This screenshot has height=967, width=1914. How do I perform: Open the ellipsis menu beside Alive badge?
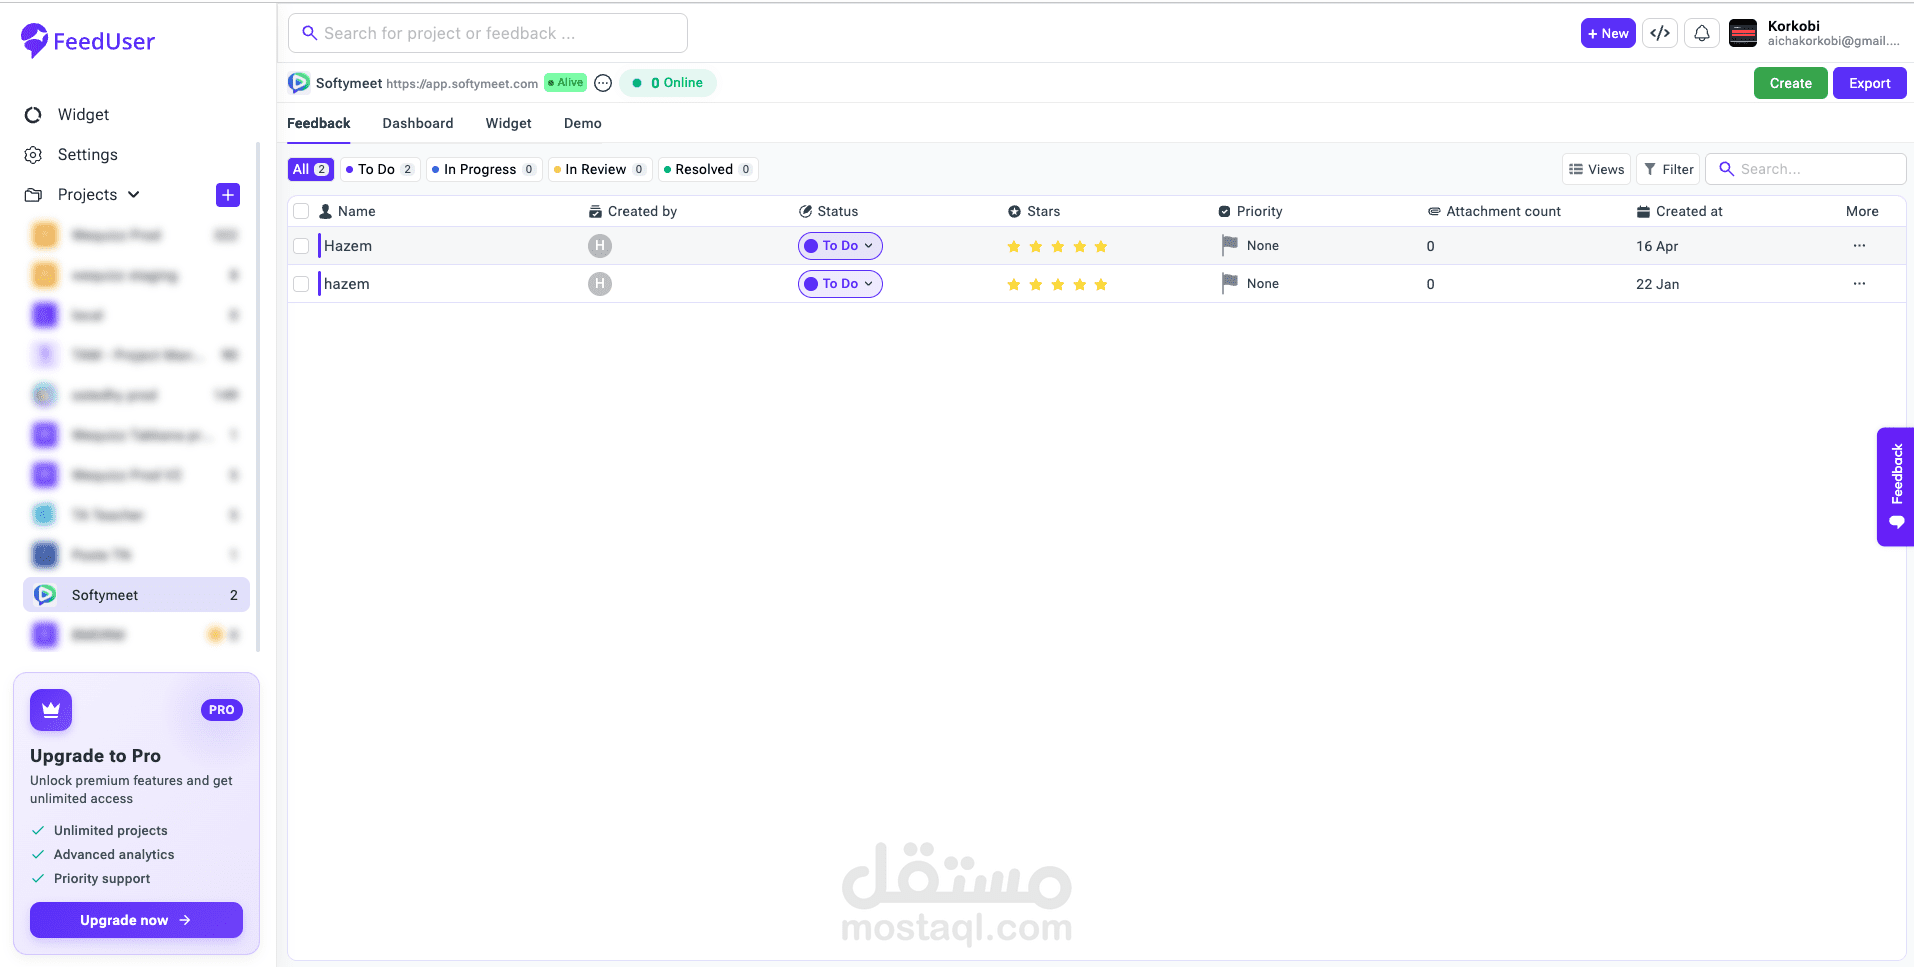point(603,83)
